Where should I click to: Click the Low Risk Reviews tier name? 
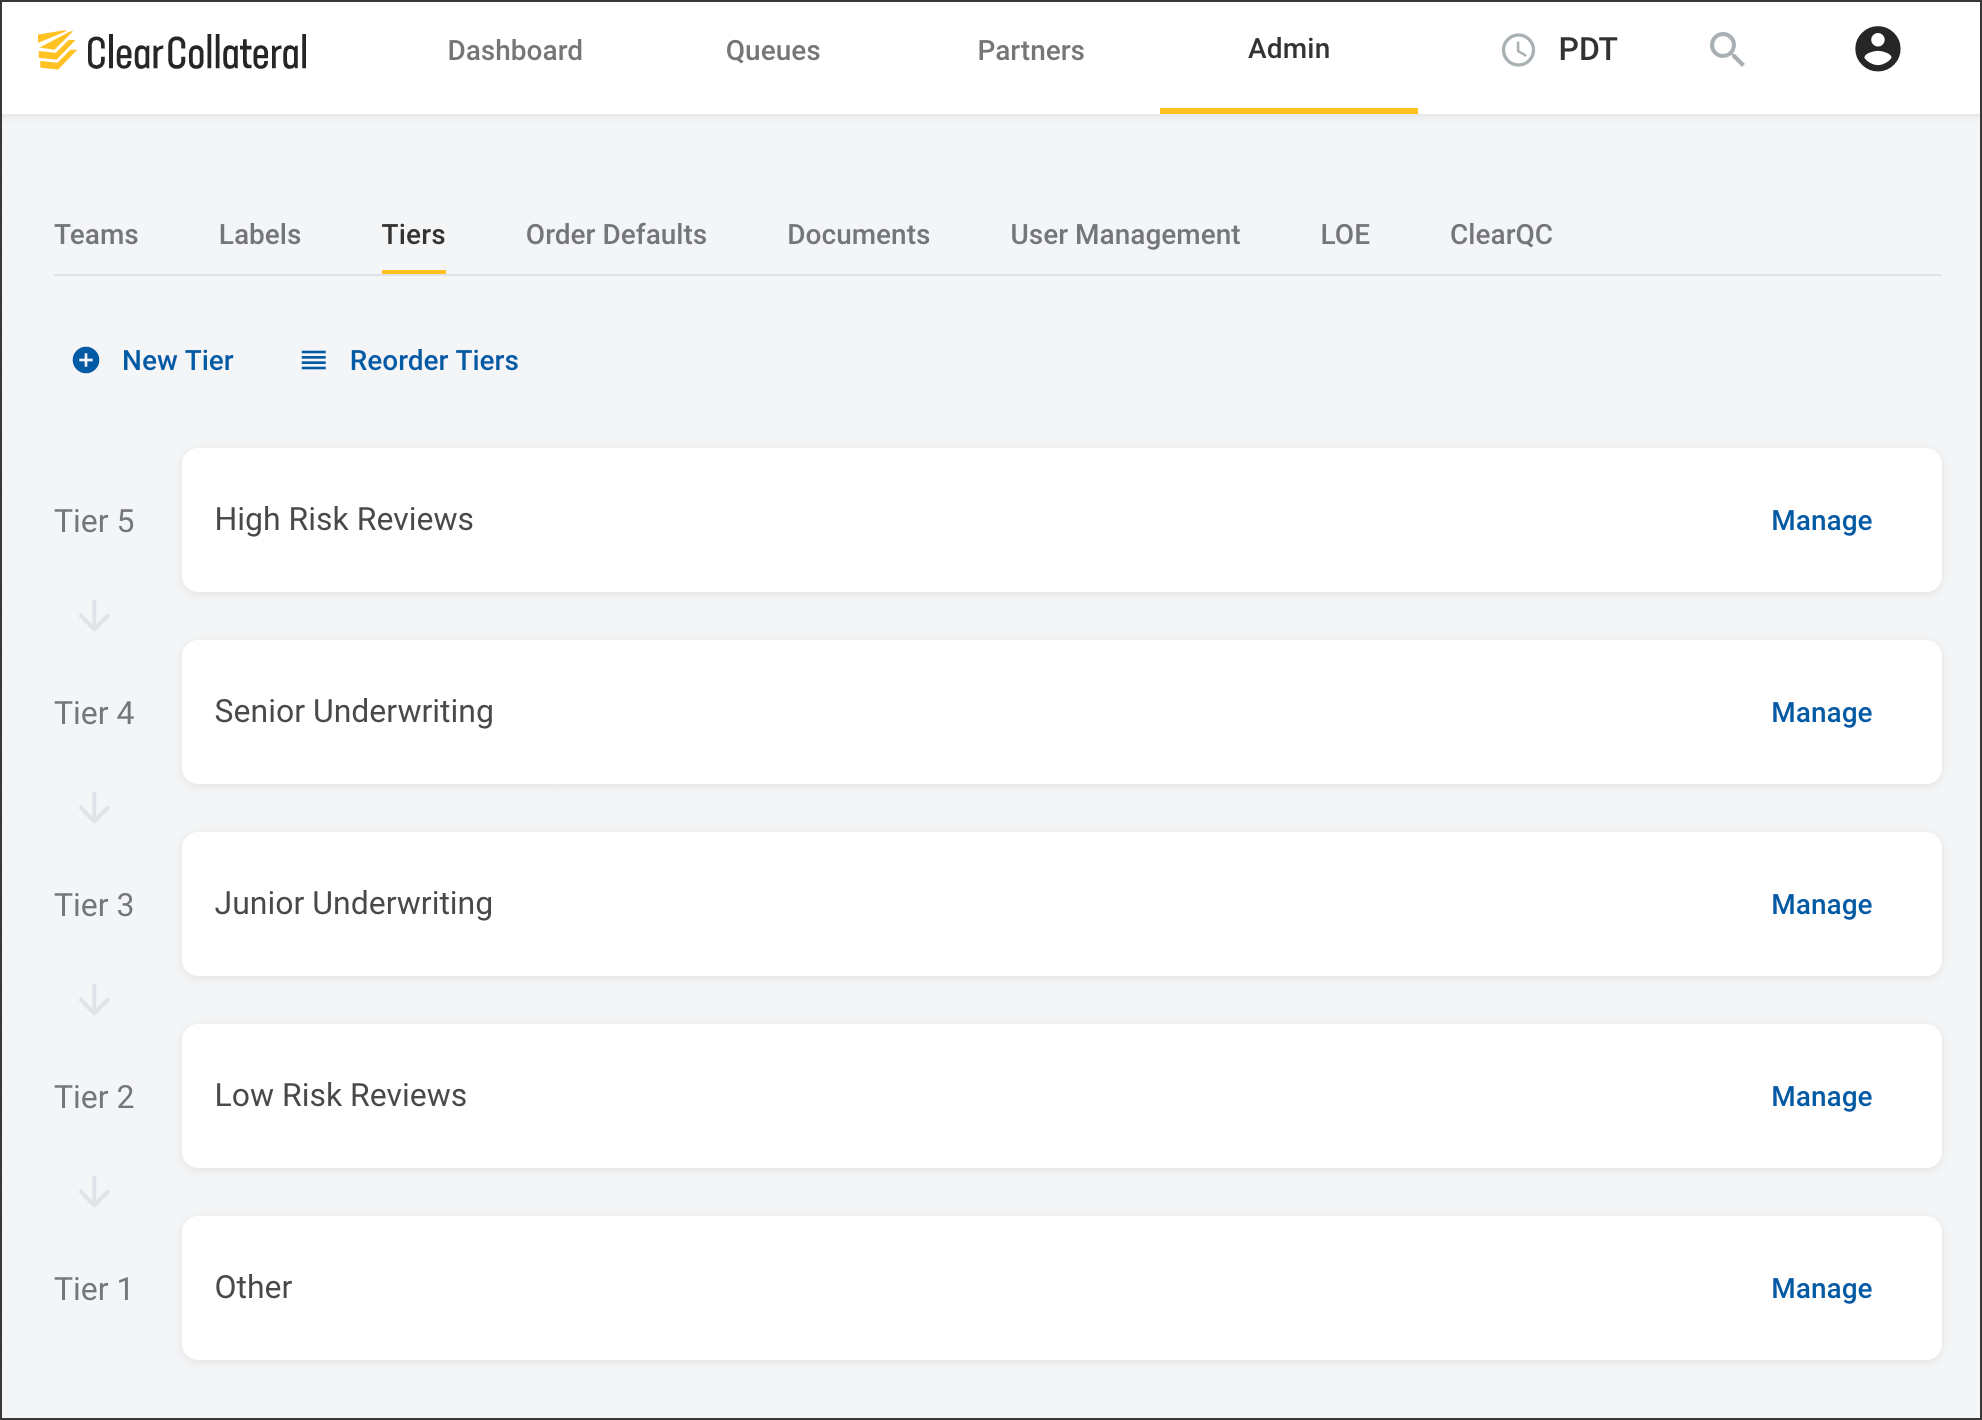click(x=340, y=1095)
